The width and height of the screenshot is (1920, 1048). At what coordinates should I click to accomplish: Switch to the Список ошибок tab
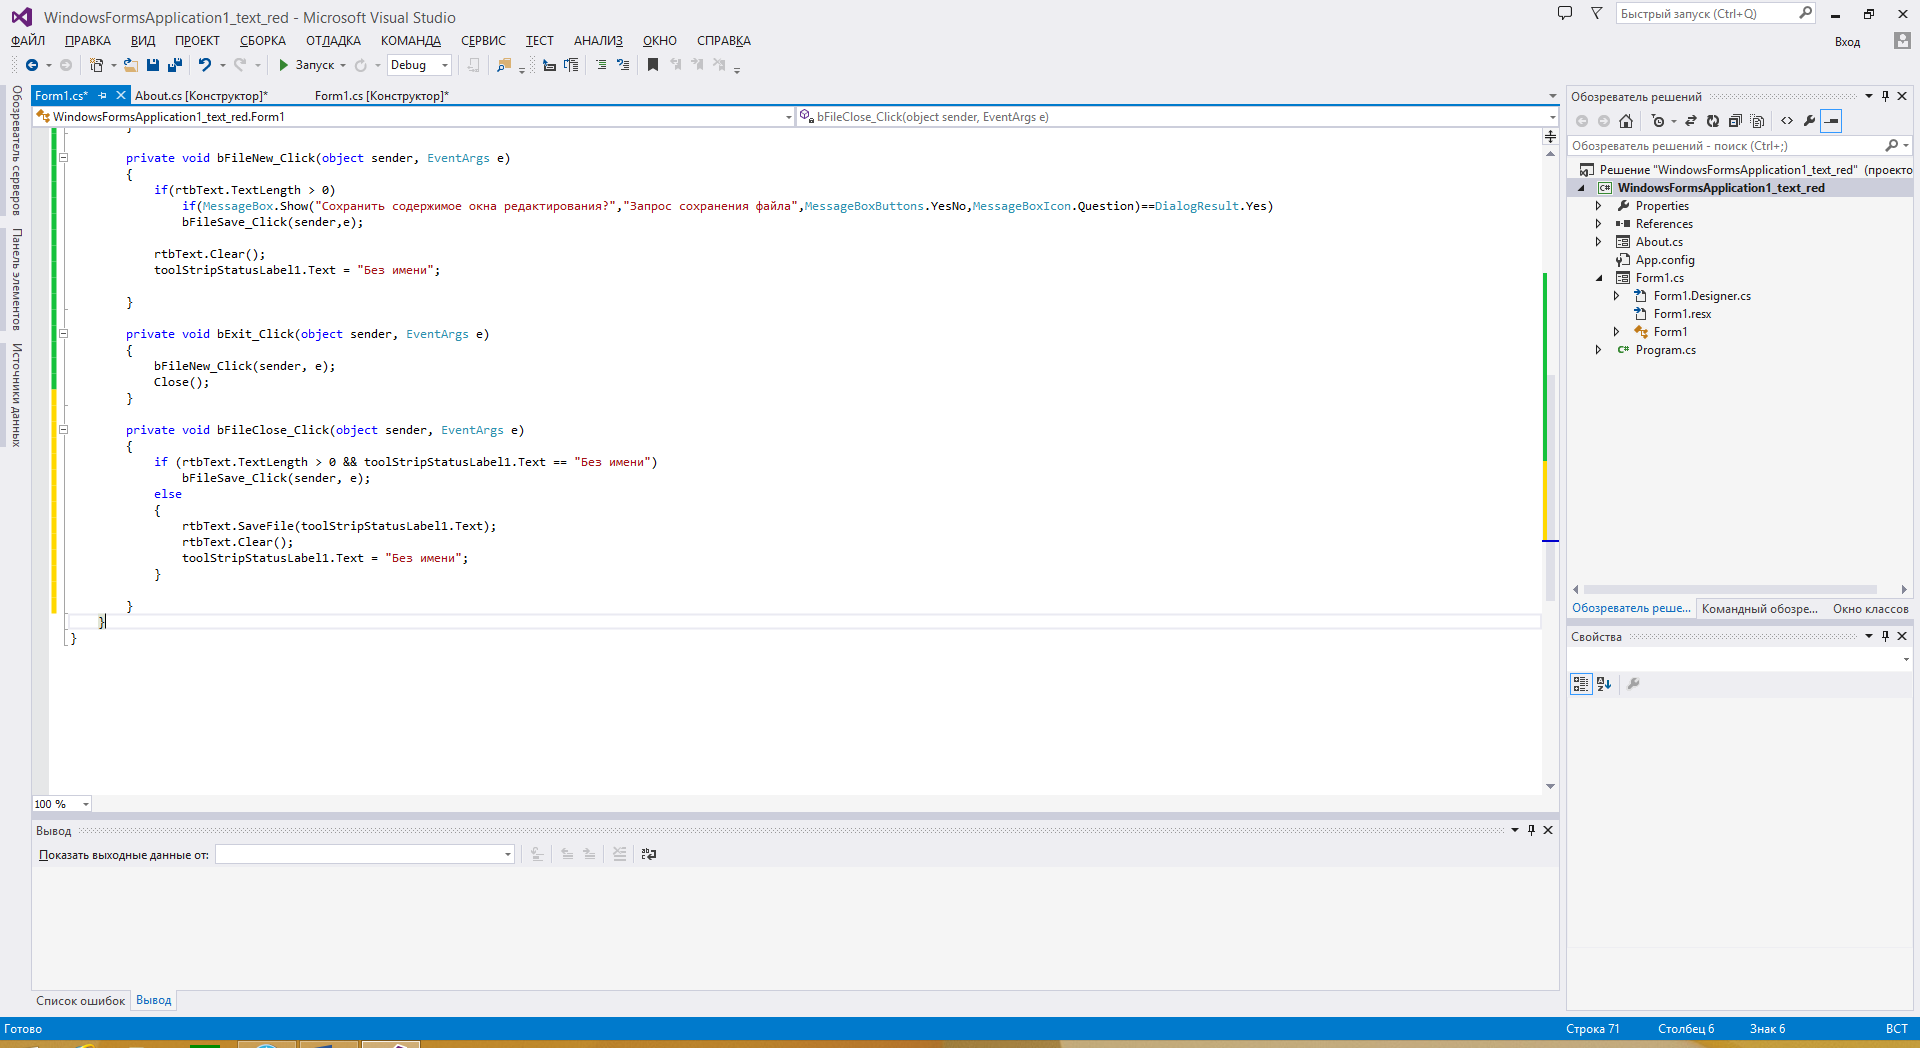pyautogui.click(x=81, y=1001)
